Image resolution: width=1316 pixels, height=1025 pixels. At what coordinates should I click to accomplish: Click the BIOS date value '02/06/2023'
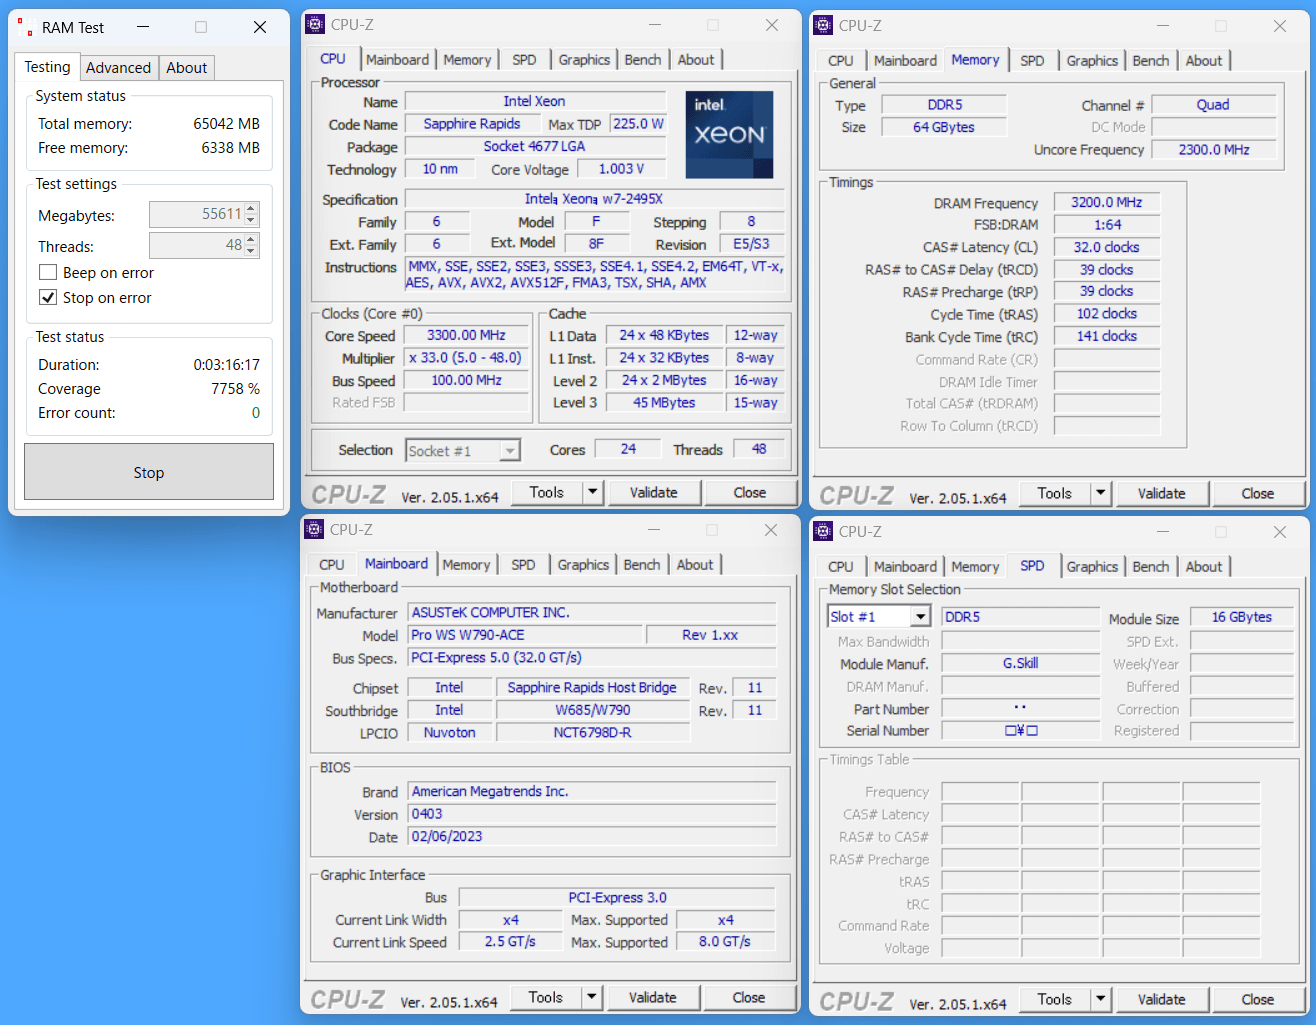pyautogui.click(x=592, y=836)
